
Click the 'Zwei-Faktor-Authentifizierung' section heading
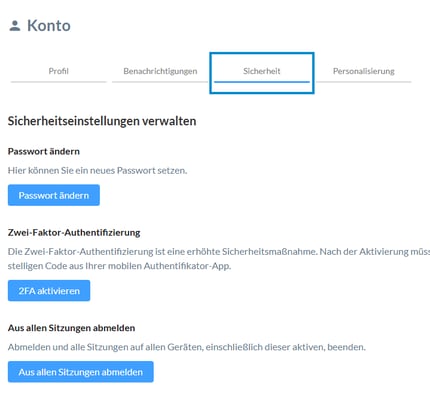coord(74,232)
